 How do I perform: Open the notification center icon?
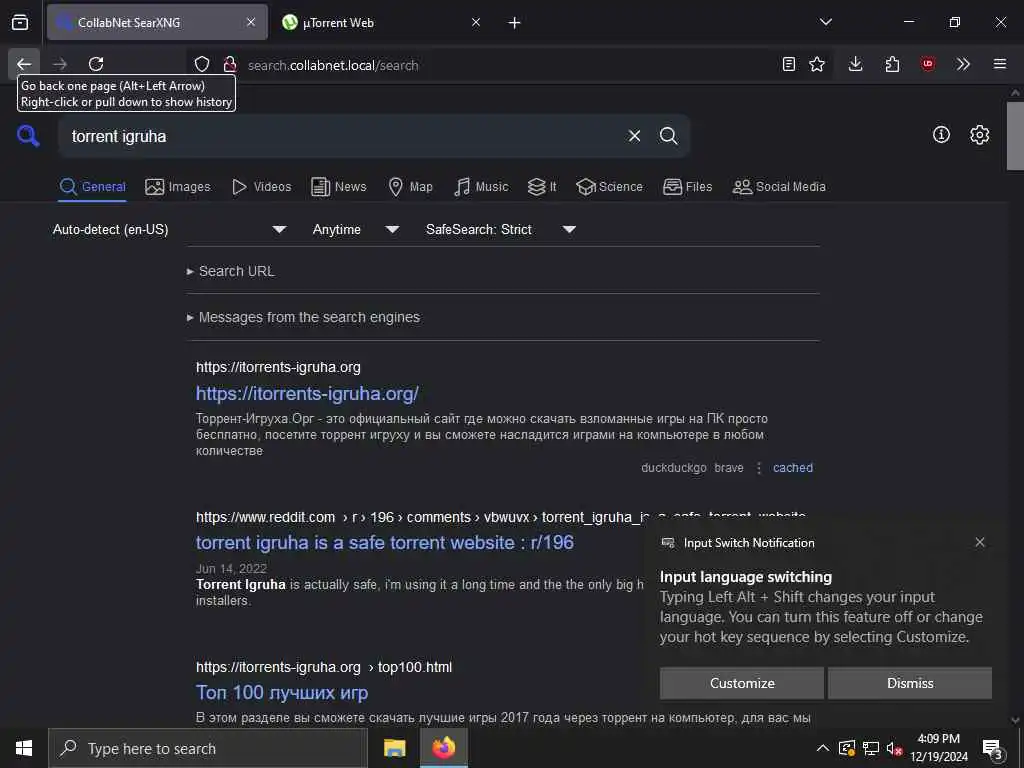pos(993,748)
